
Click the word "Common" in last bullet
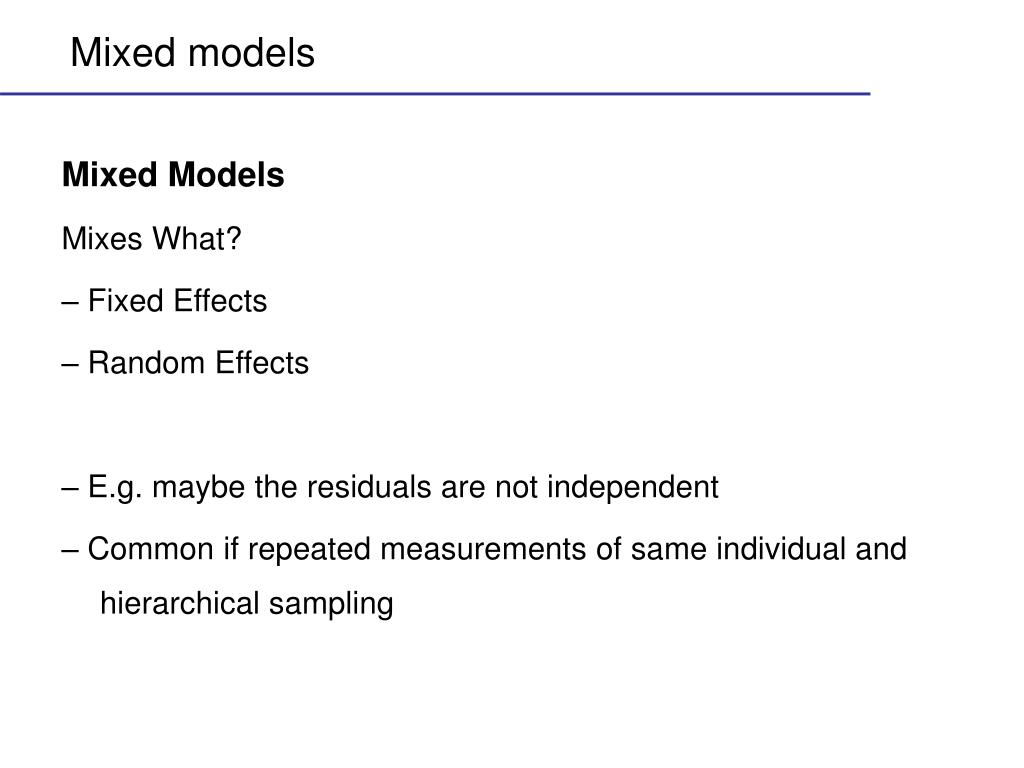point(151,549)
